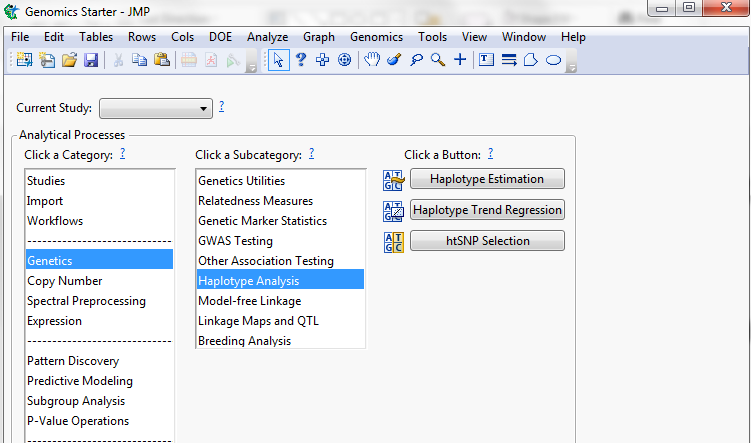Launch the Haplotype Trend Regression button

pos(487,210)
